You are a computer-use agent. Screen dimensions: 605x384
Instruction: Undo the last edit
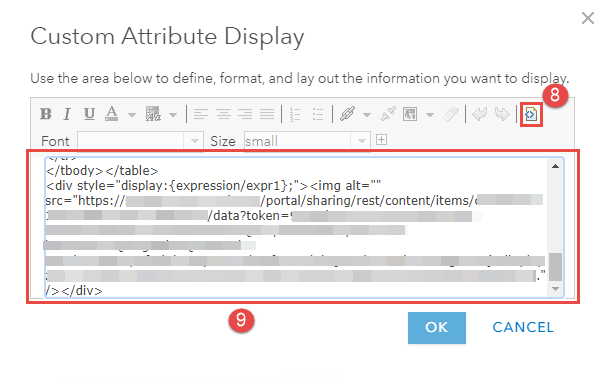click(479, 114)
